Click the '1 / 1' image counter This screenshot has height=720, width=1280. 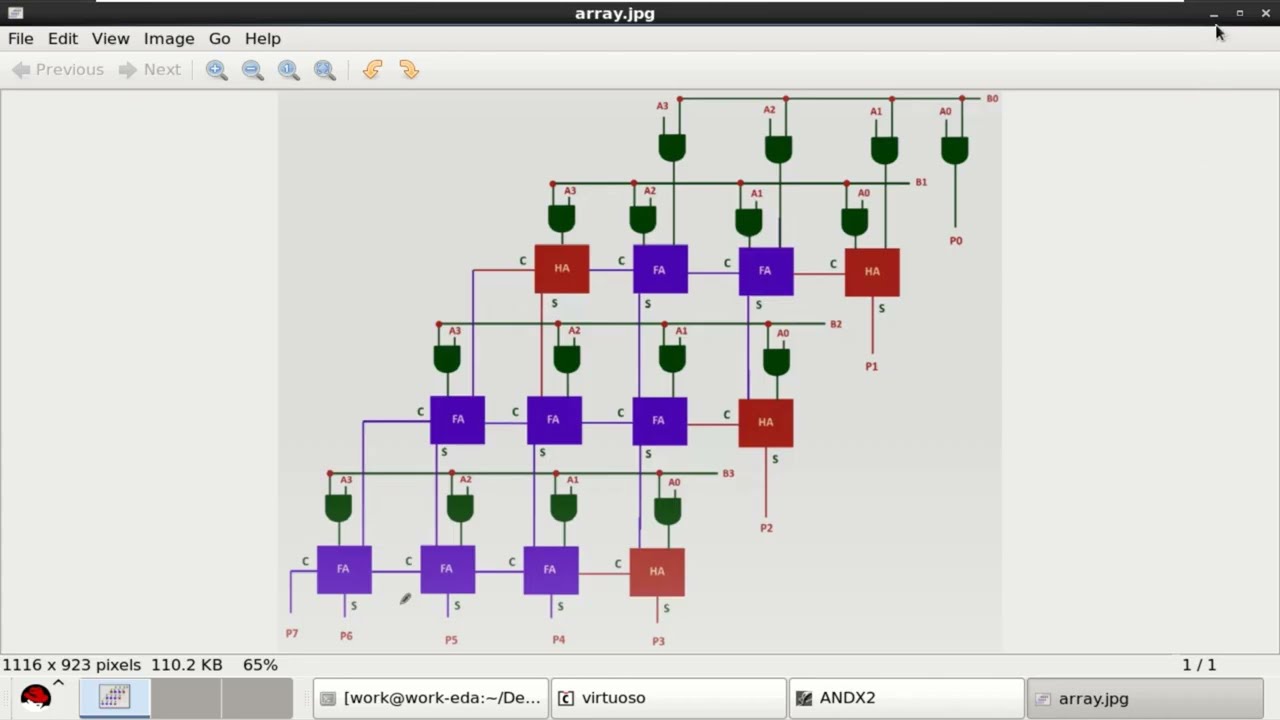coord(1199,665)
